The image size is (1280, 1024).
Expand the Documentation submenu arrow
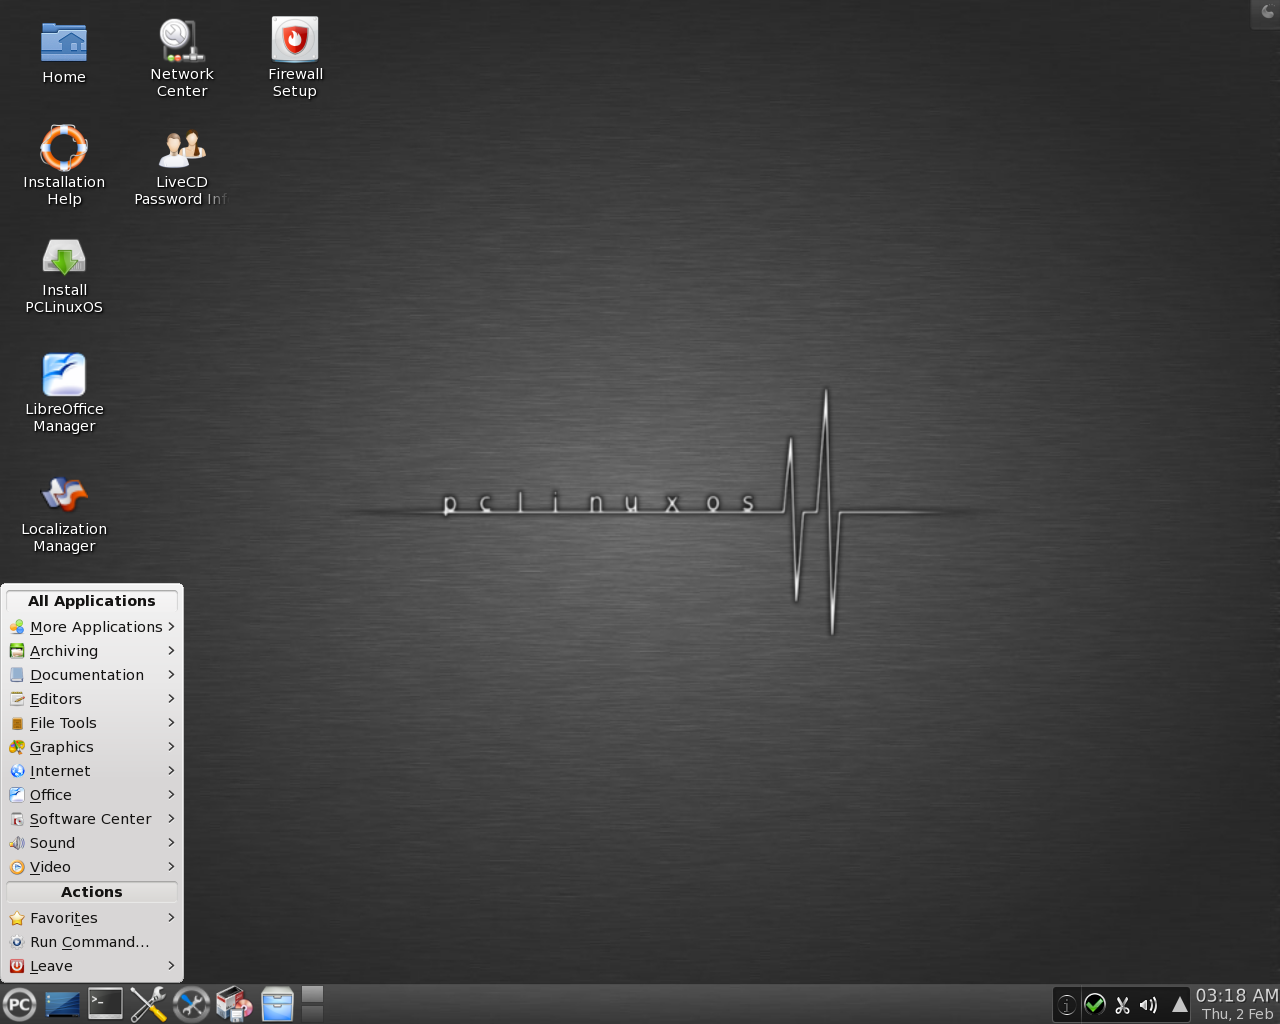point(171,675)
